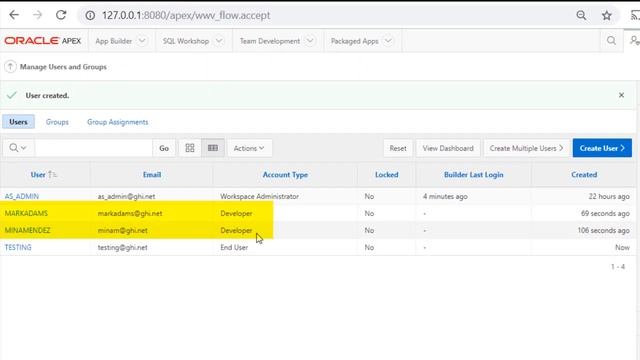Expand the App Builder menu arrow
This screenshot has height=360, width=640.
pos(142,41)
